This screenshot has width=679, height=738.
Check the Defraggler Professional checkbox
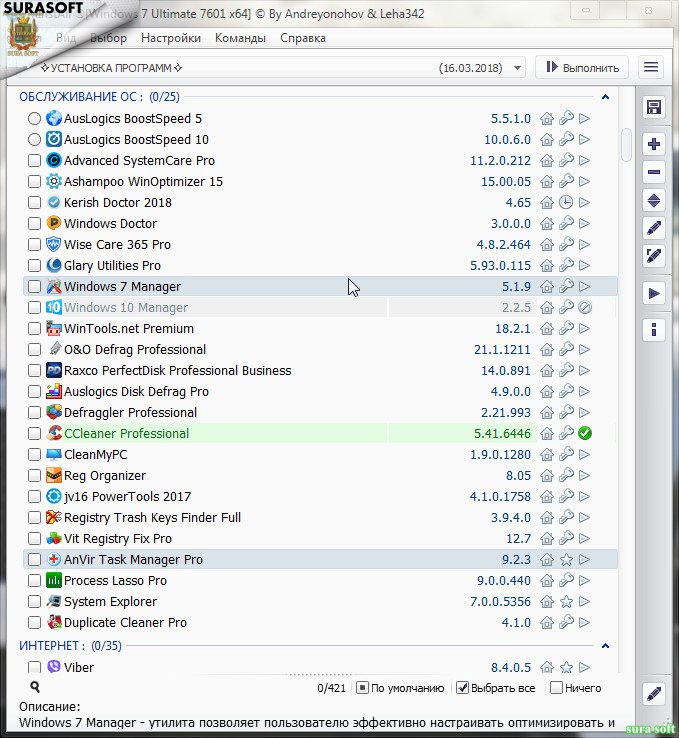(34, 412)
